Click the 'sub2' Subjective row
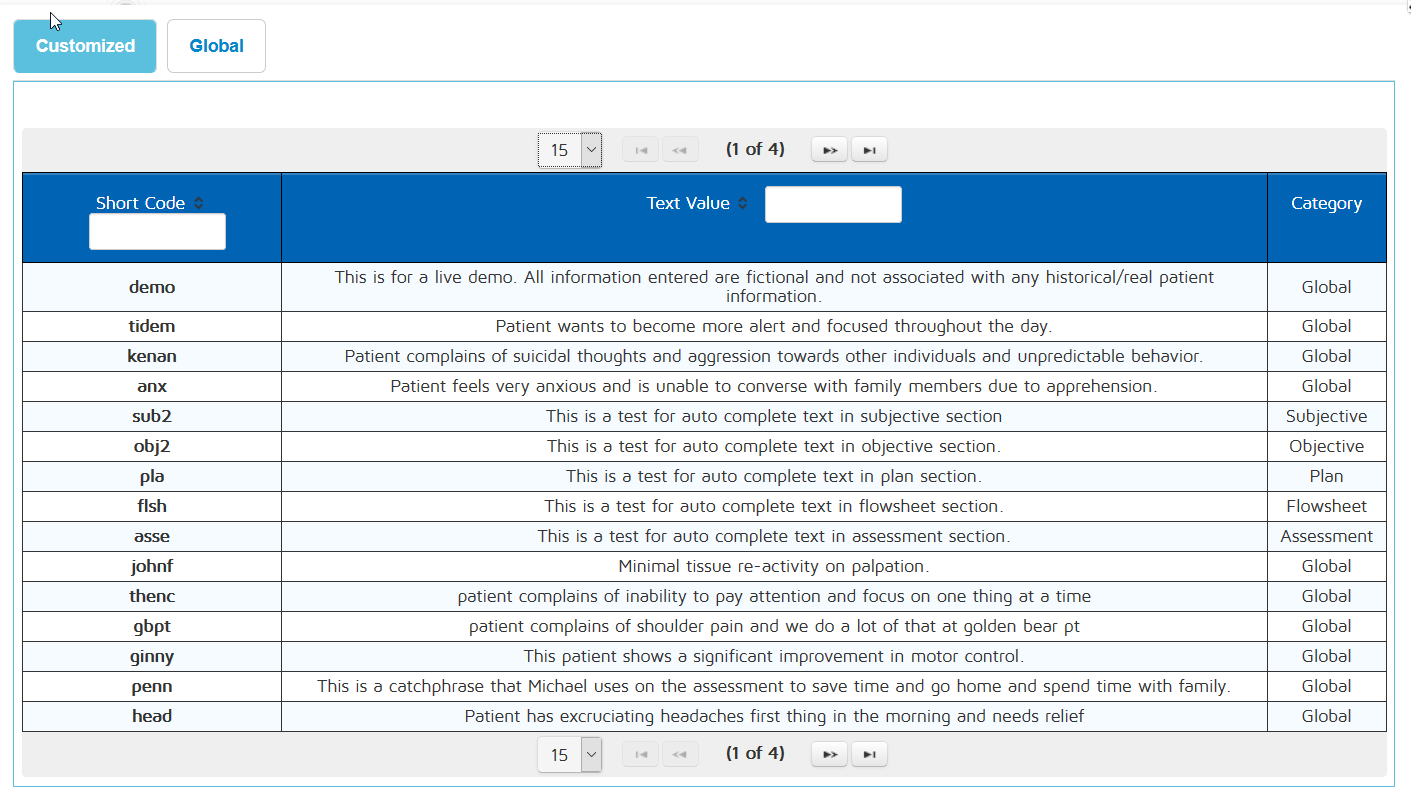 point(152,416)
